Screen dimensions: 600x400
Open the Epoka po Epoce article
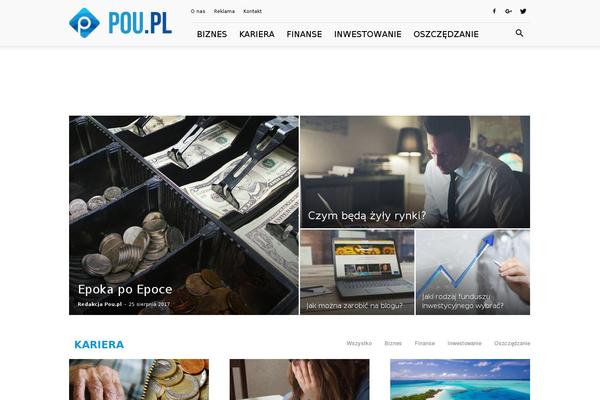click(125, 289)
